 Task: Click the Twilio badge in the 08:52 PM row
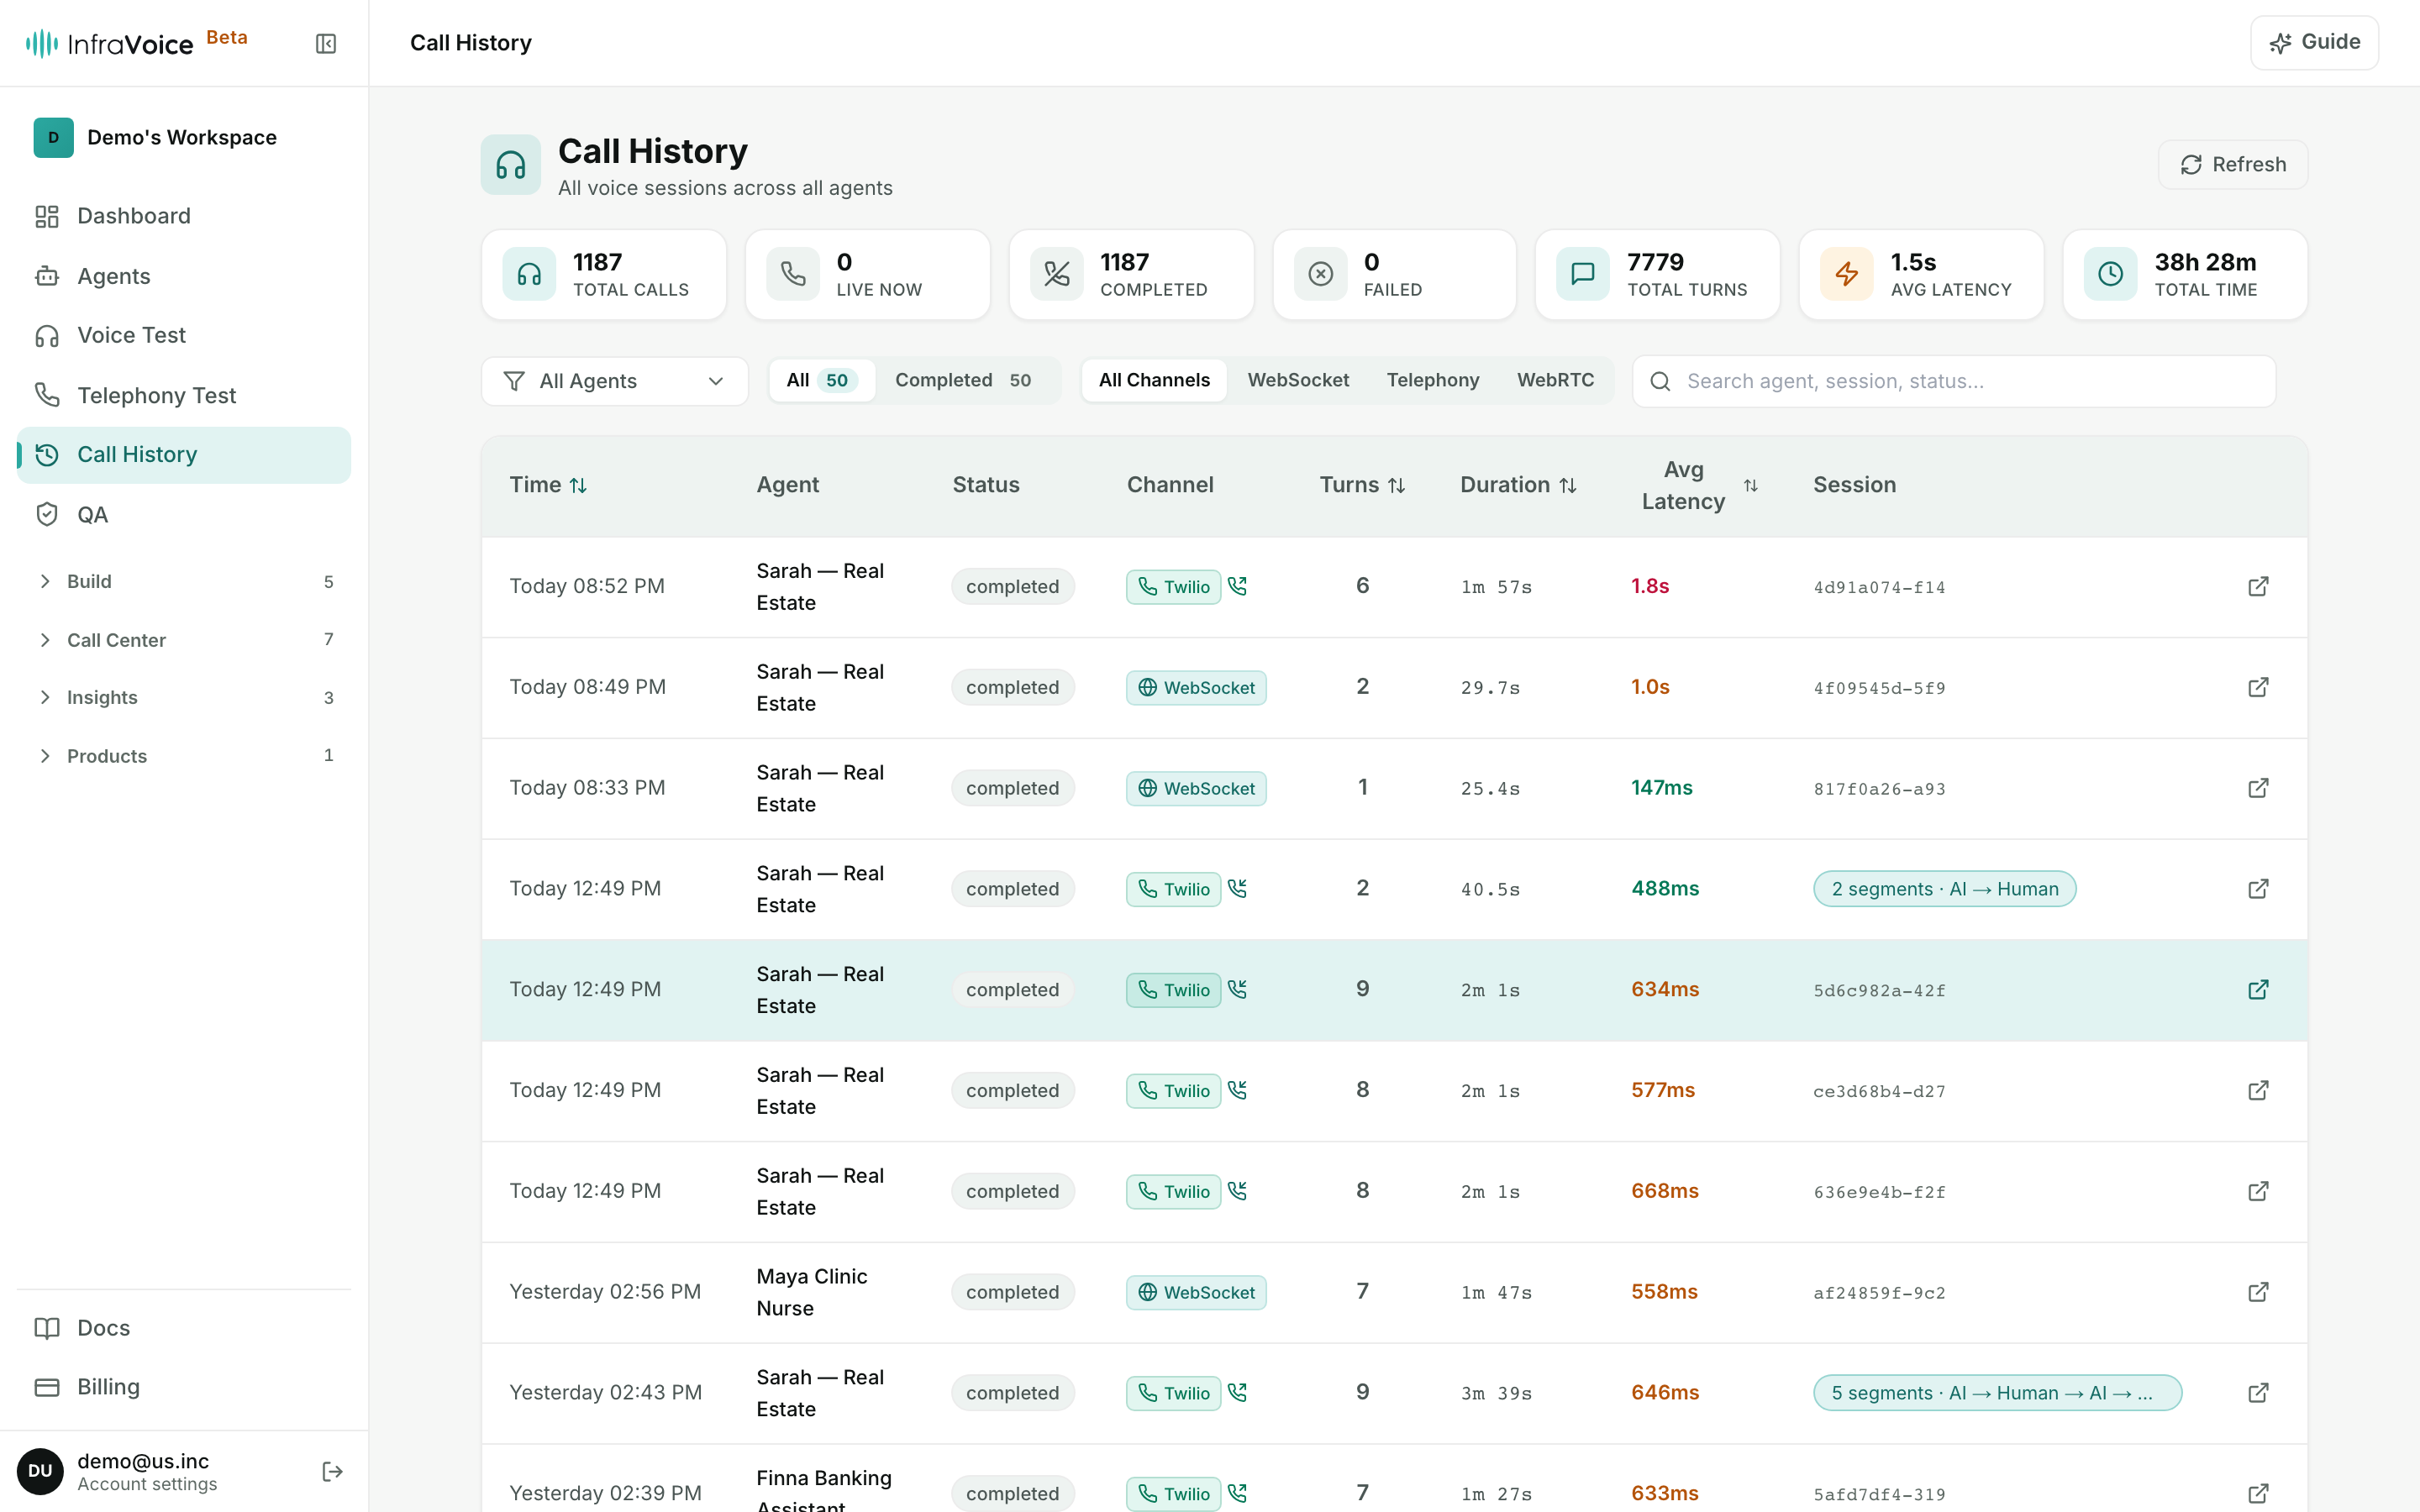[1173, 587]
